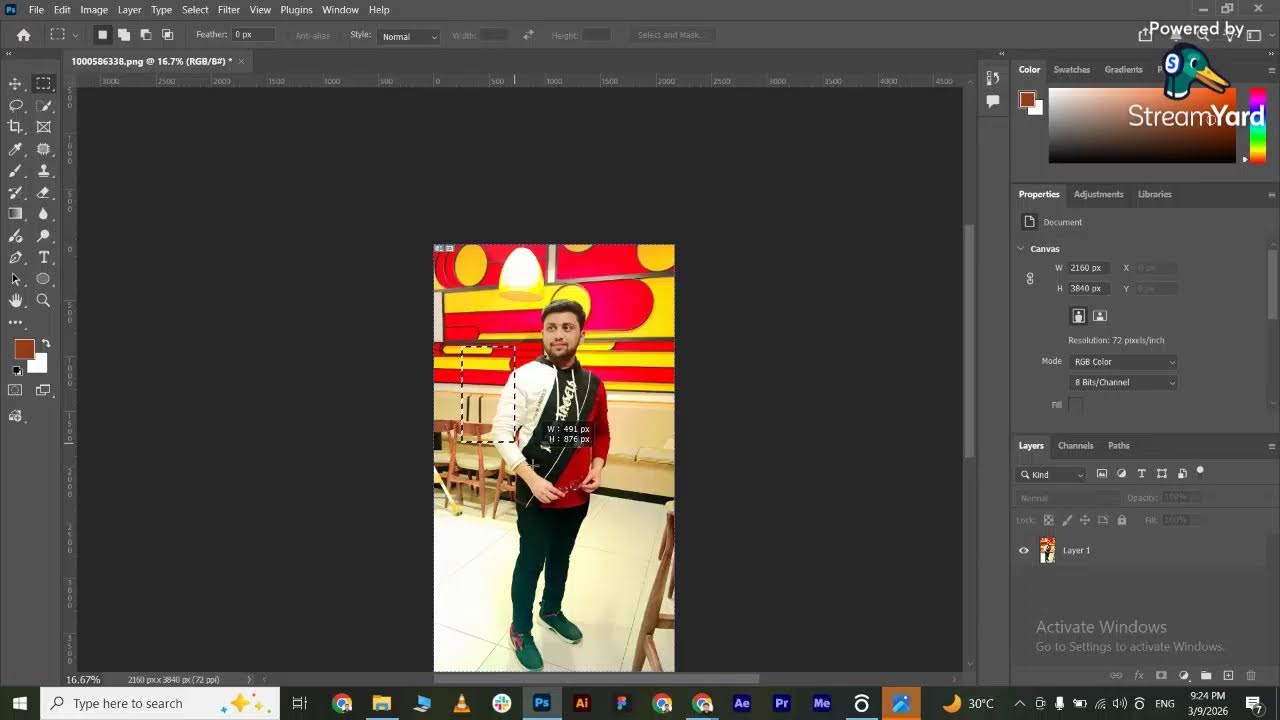Select the Crop tool
Viewport: 1280px width, 720px height.
(15, 127)
